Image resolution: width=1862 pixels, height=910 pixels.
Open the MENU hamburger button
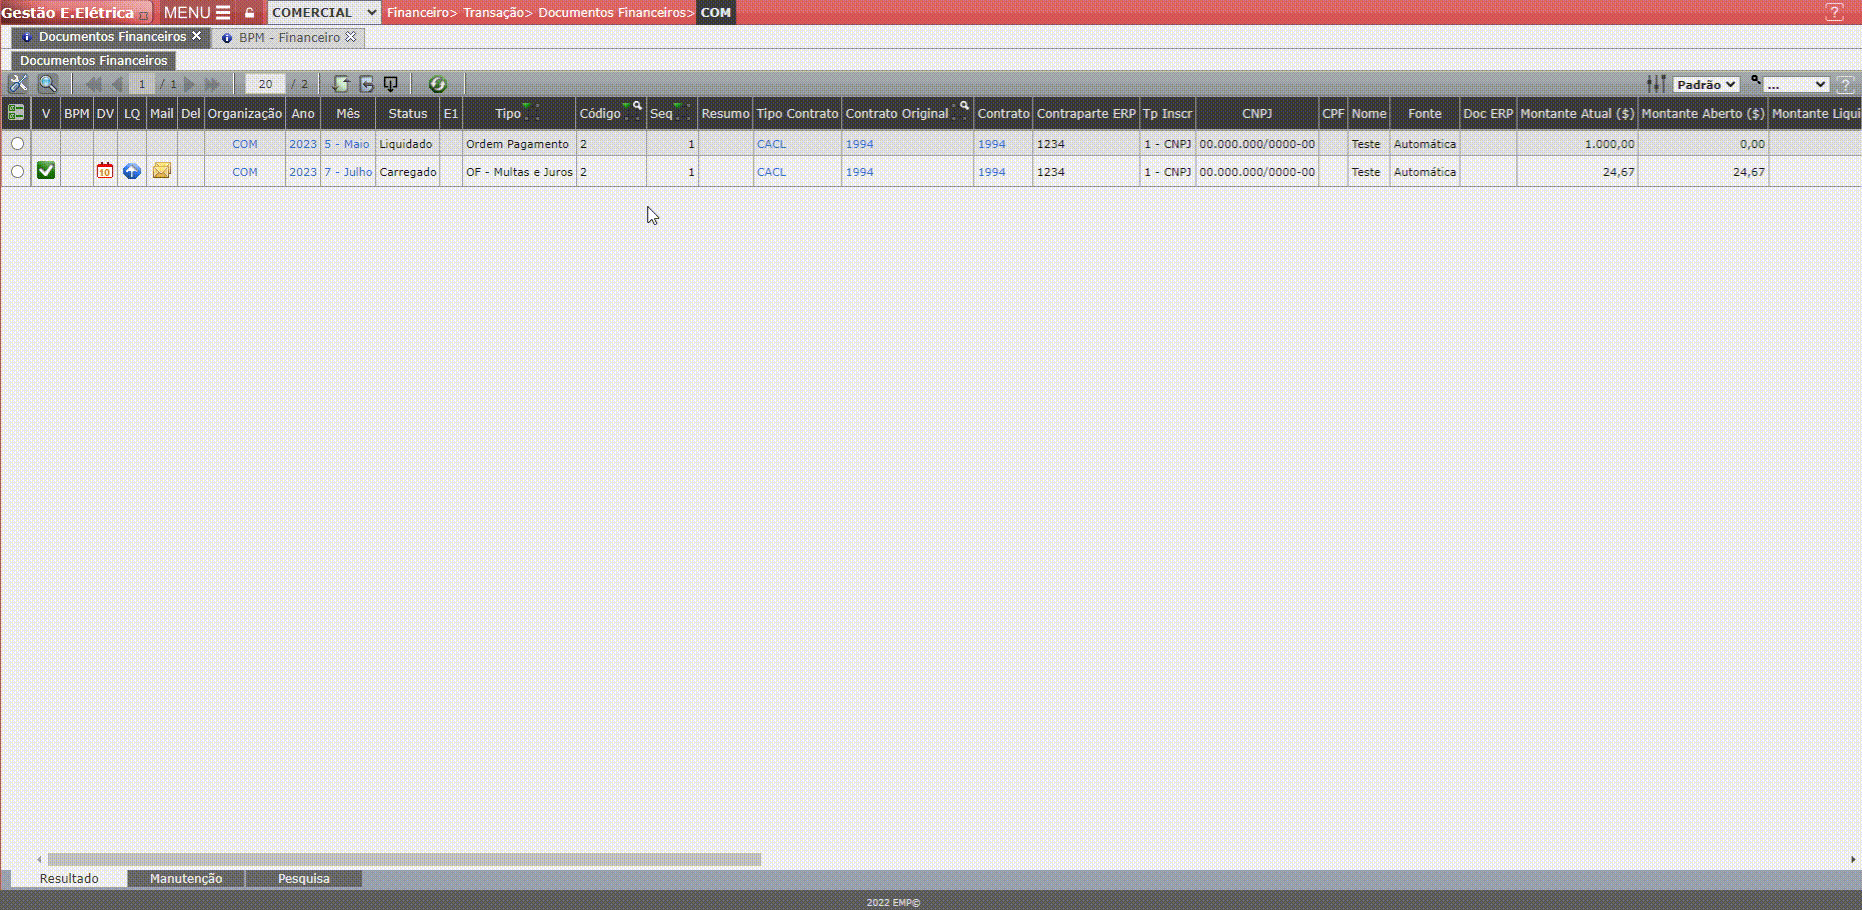tap(197, 13)
